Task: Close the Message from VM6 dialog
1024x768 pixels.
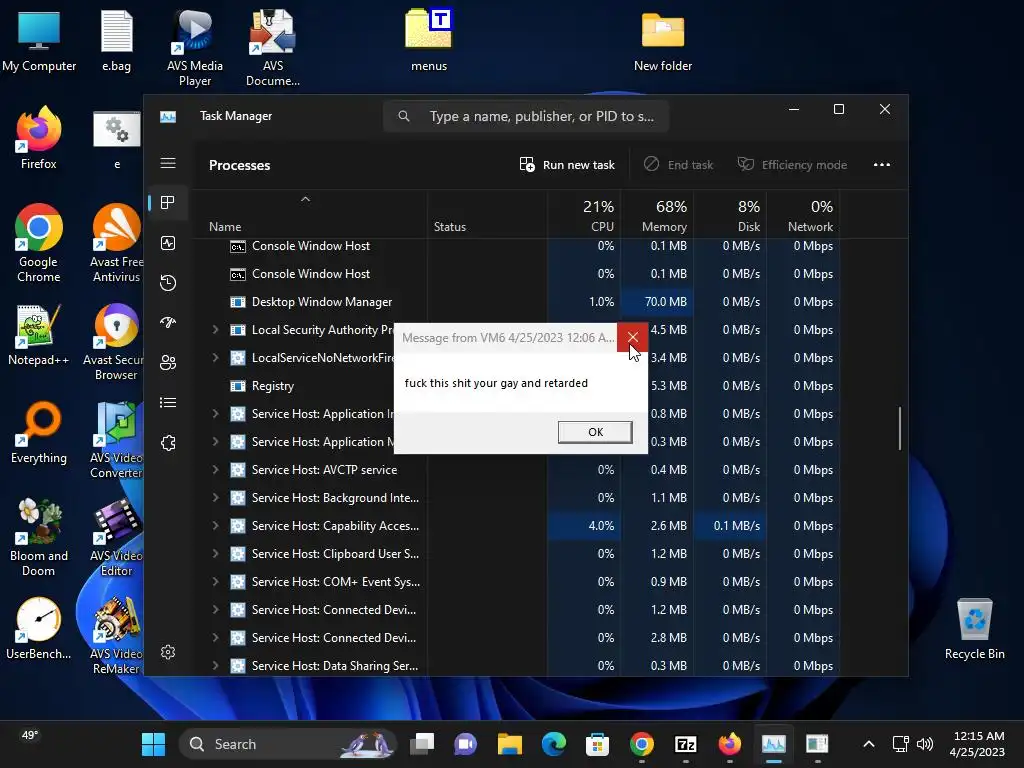Action: click(632, 337)
